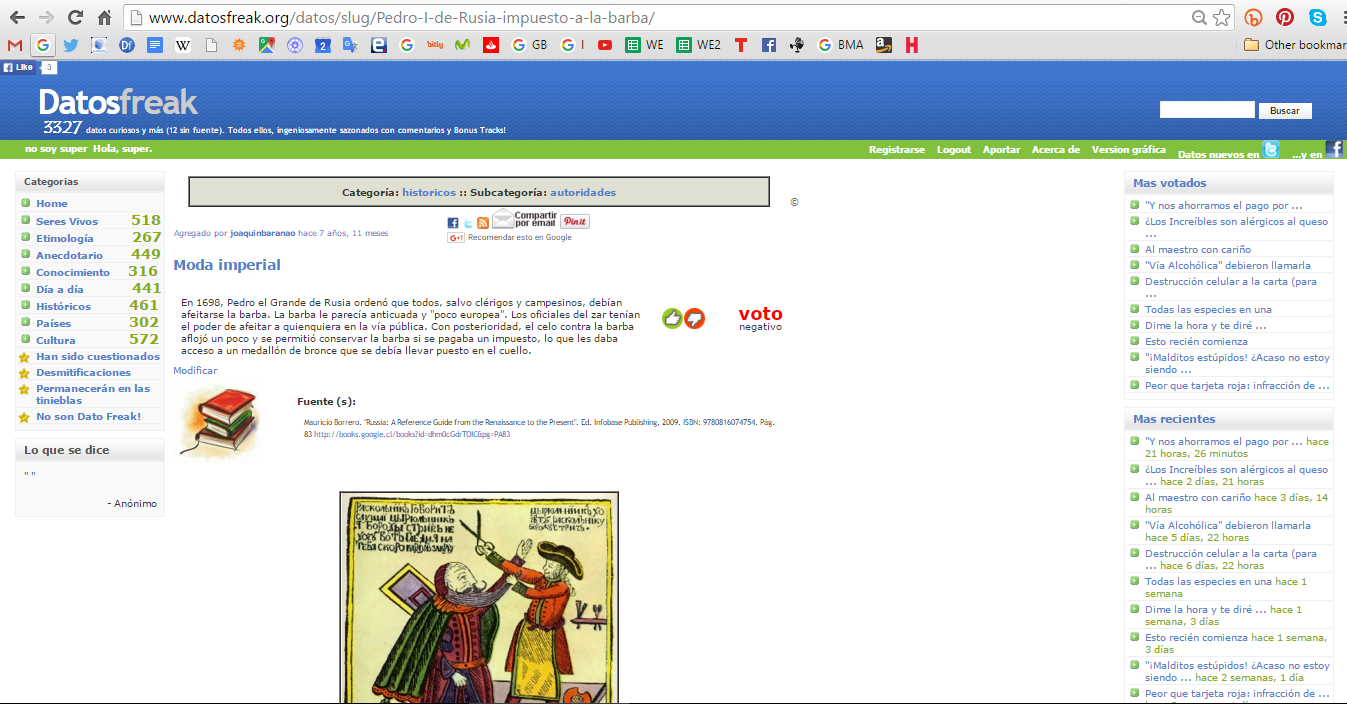Open the Día a día category
This screenshot has height=704, width=1347.
60,290
